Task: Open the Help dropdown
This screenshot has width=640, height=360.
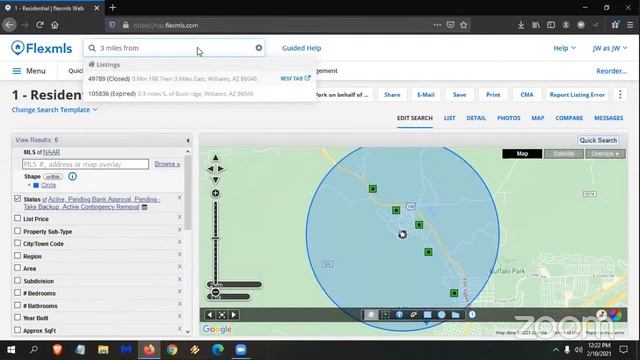Action: [x=564, y=48]
